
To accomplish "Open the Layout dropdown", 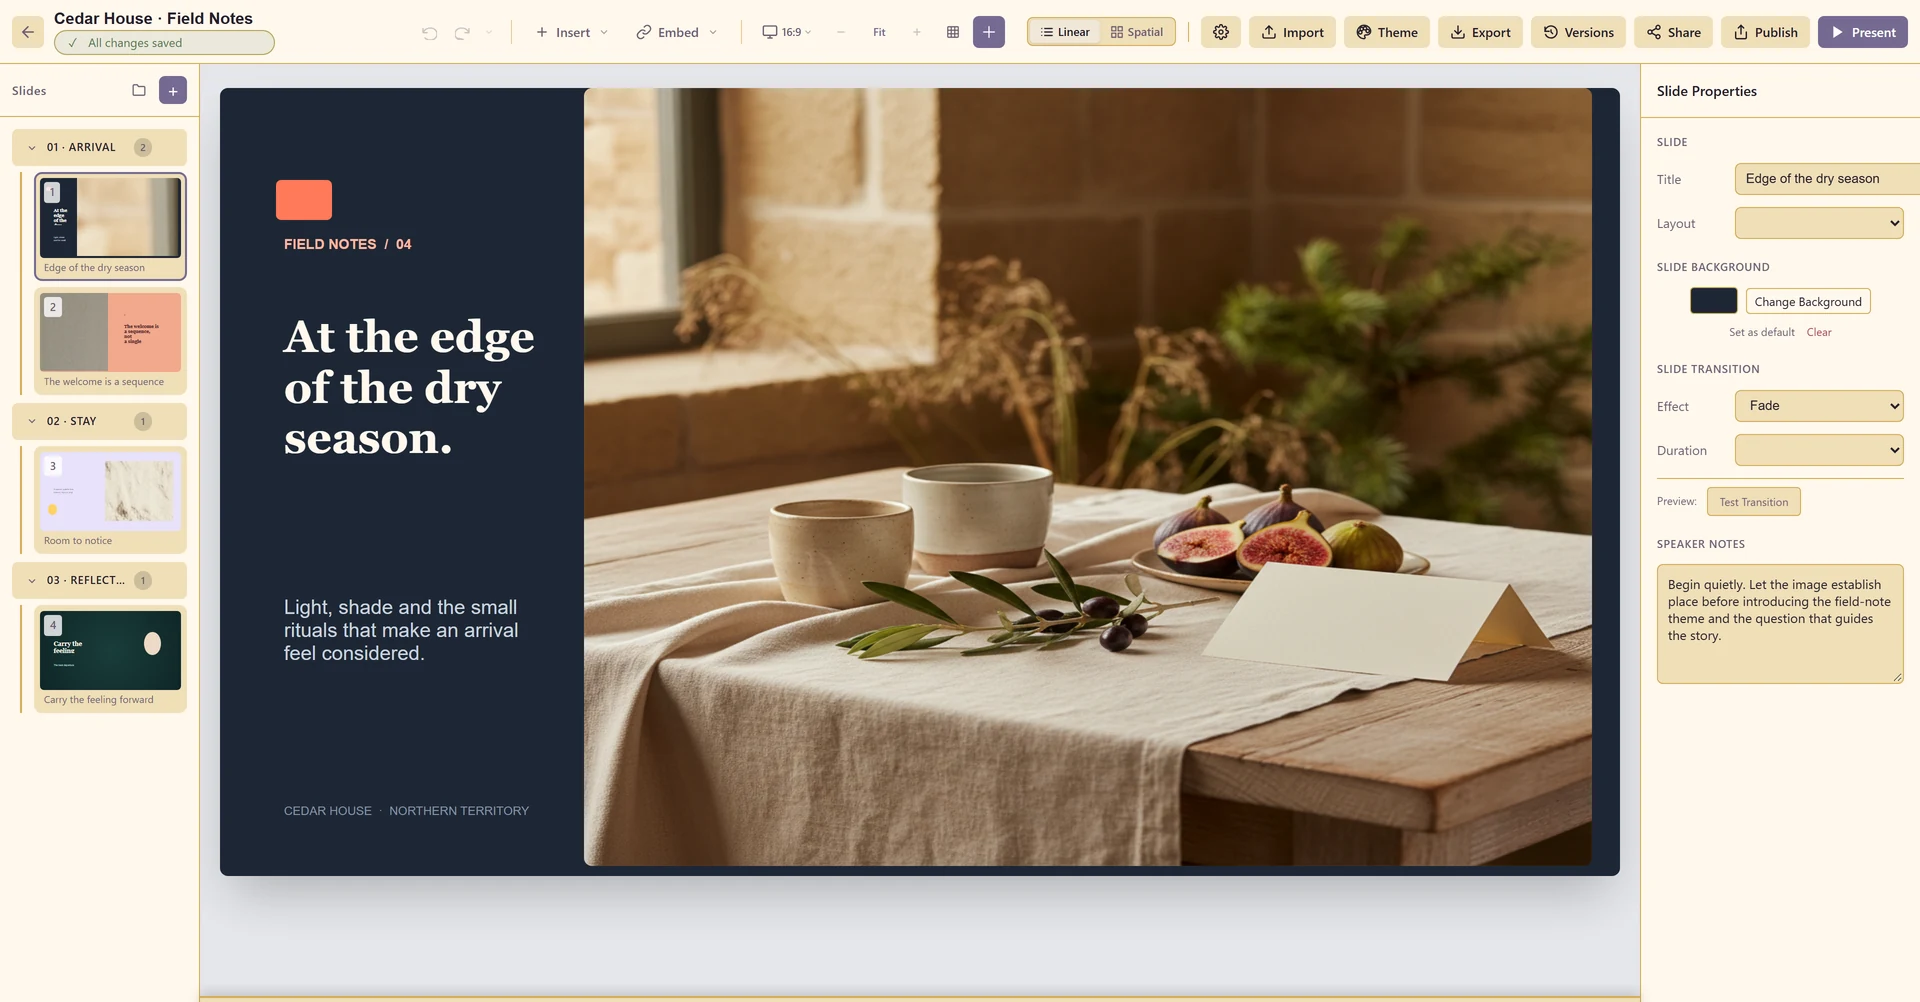I will (1819, 223).
